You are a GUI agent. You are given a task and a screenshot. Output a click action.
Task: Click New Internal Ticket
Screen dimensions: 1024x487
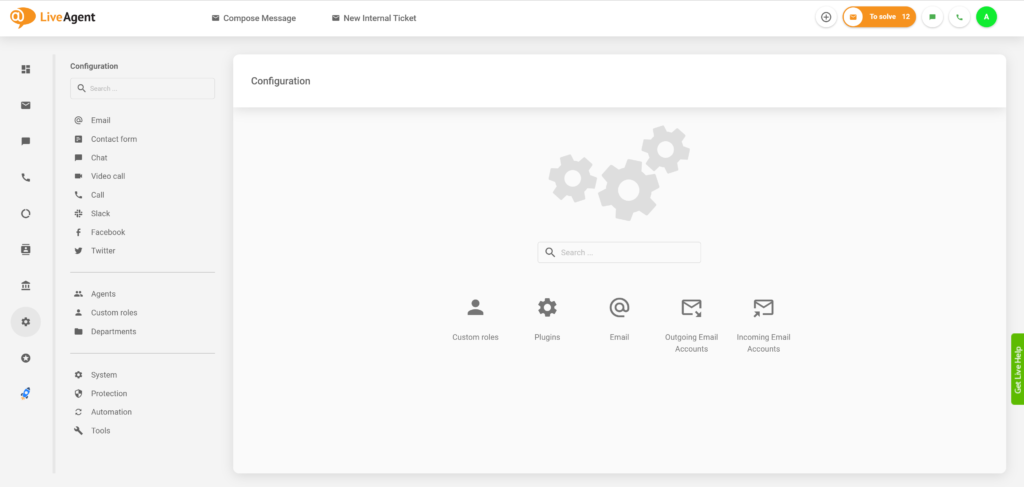374,18
